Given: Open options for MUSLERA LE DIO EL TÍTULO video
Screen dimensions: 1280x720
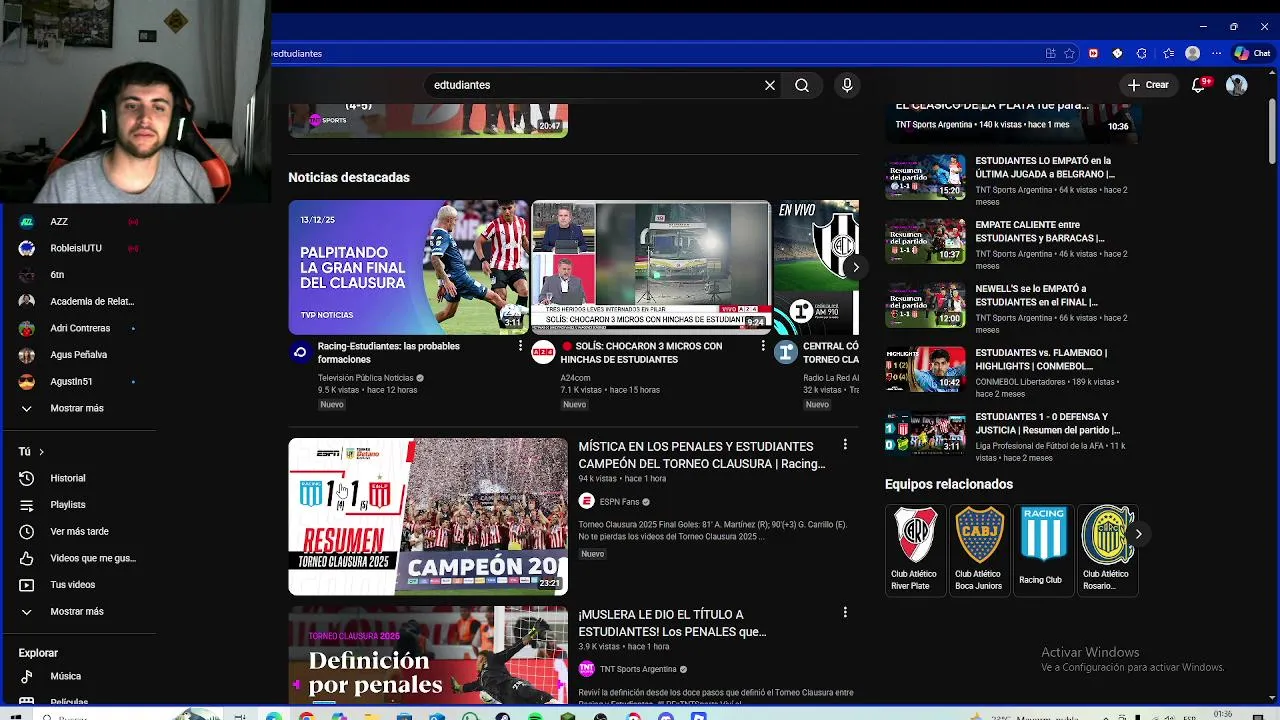Looking at the screenshot, I should 845,612.
